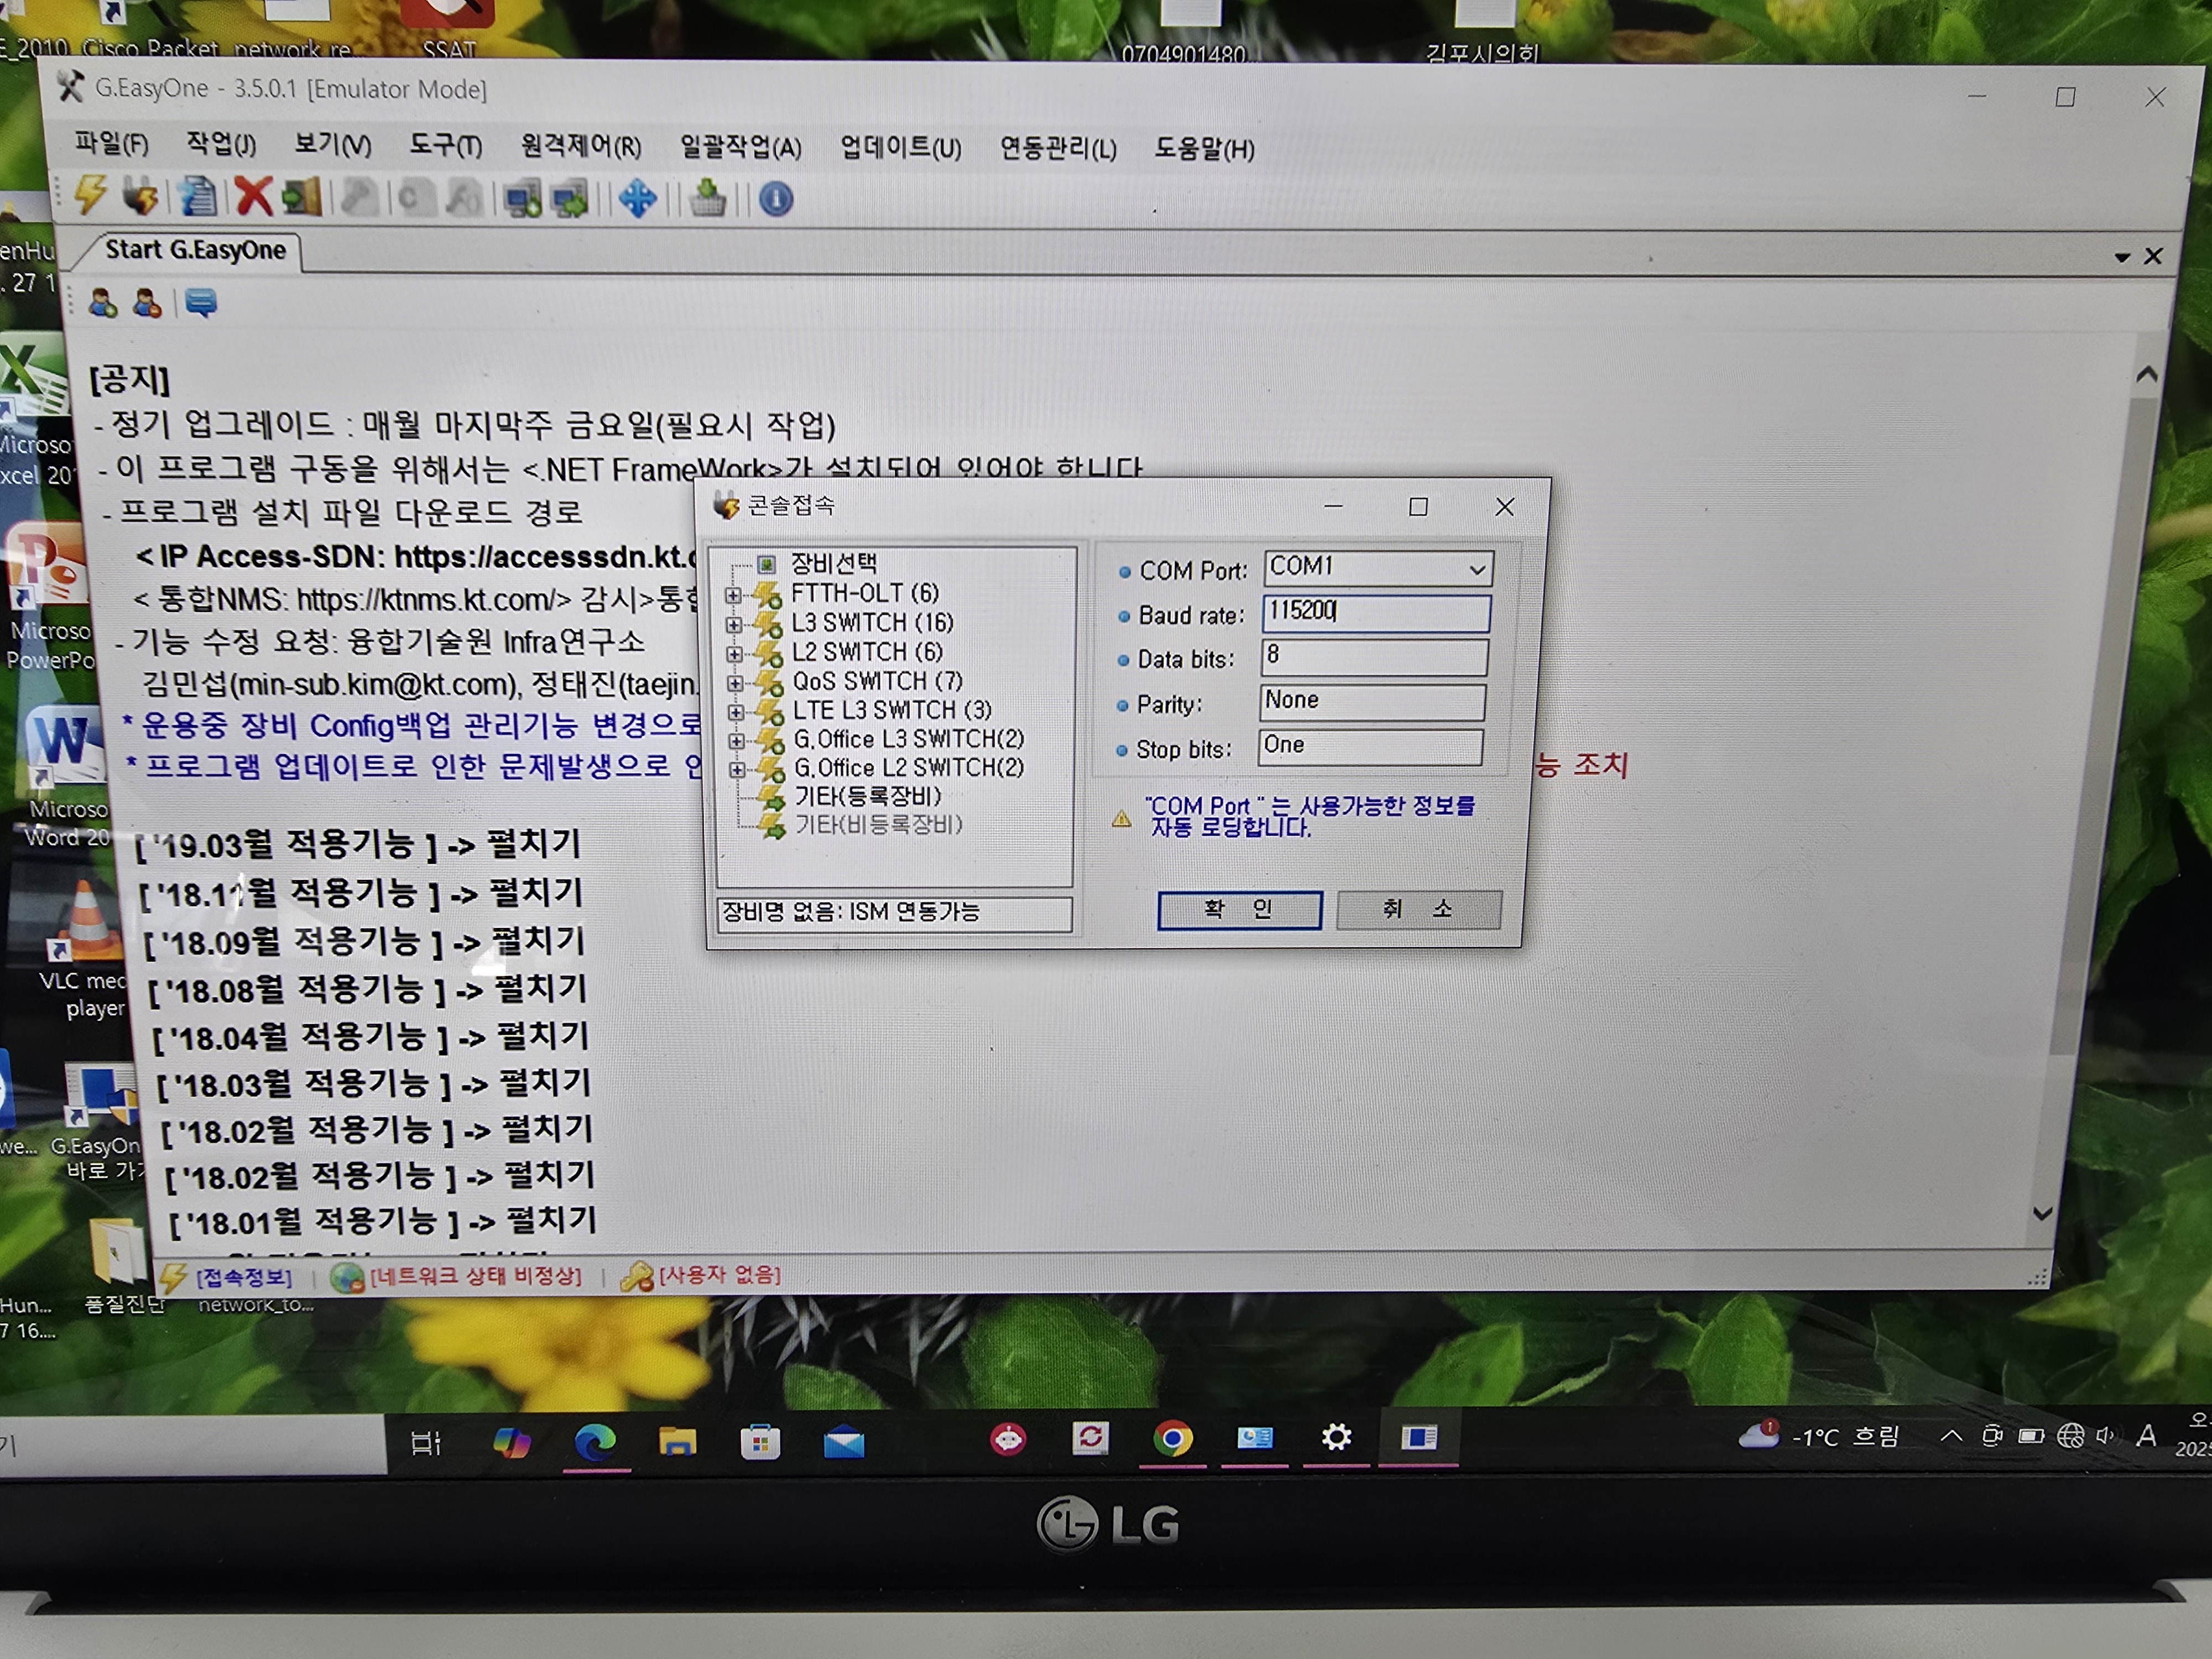The height and width of the screenshot is (1659, 2212).
Task: Open Google Chrome from the taskbar
Action: (1172, 1438)
